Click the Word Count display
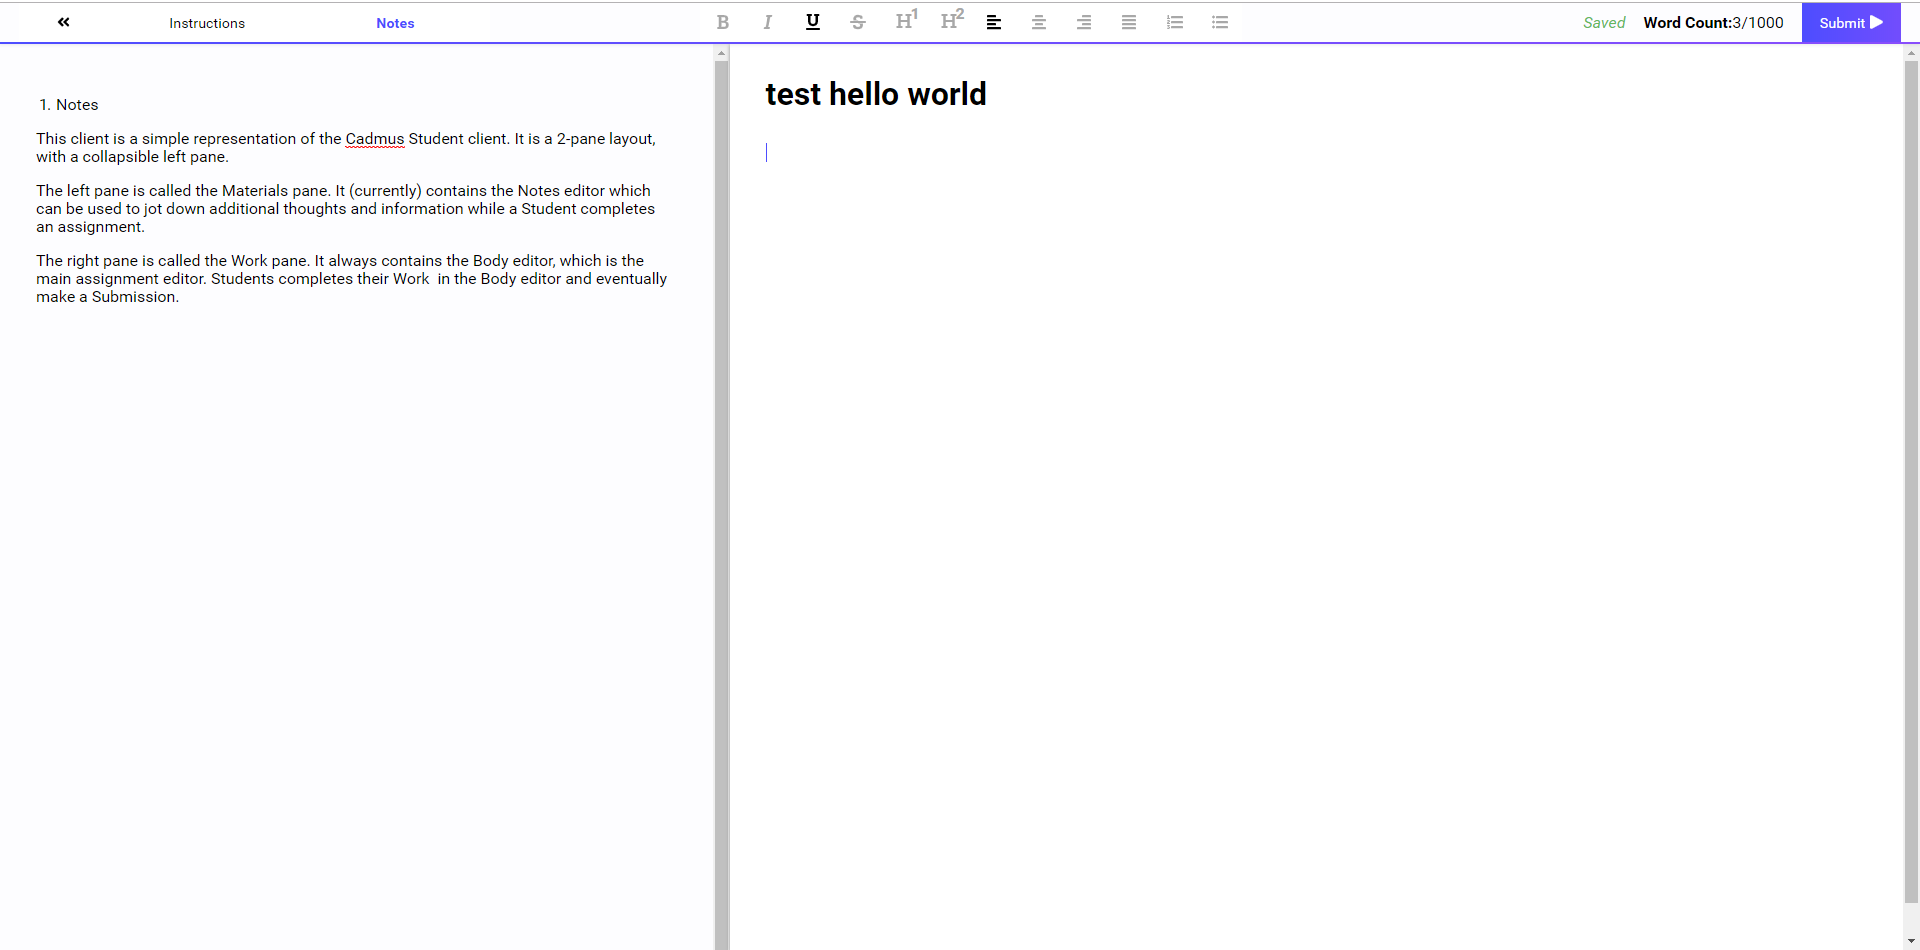 tap(1713, 22)
